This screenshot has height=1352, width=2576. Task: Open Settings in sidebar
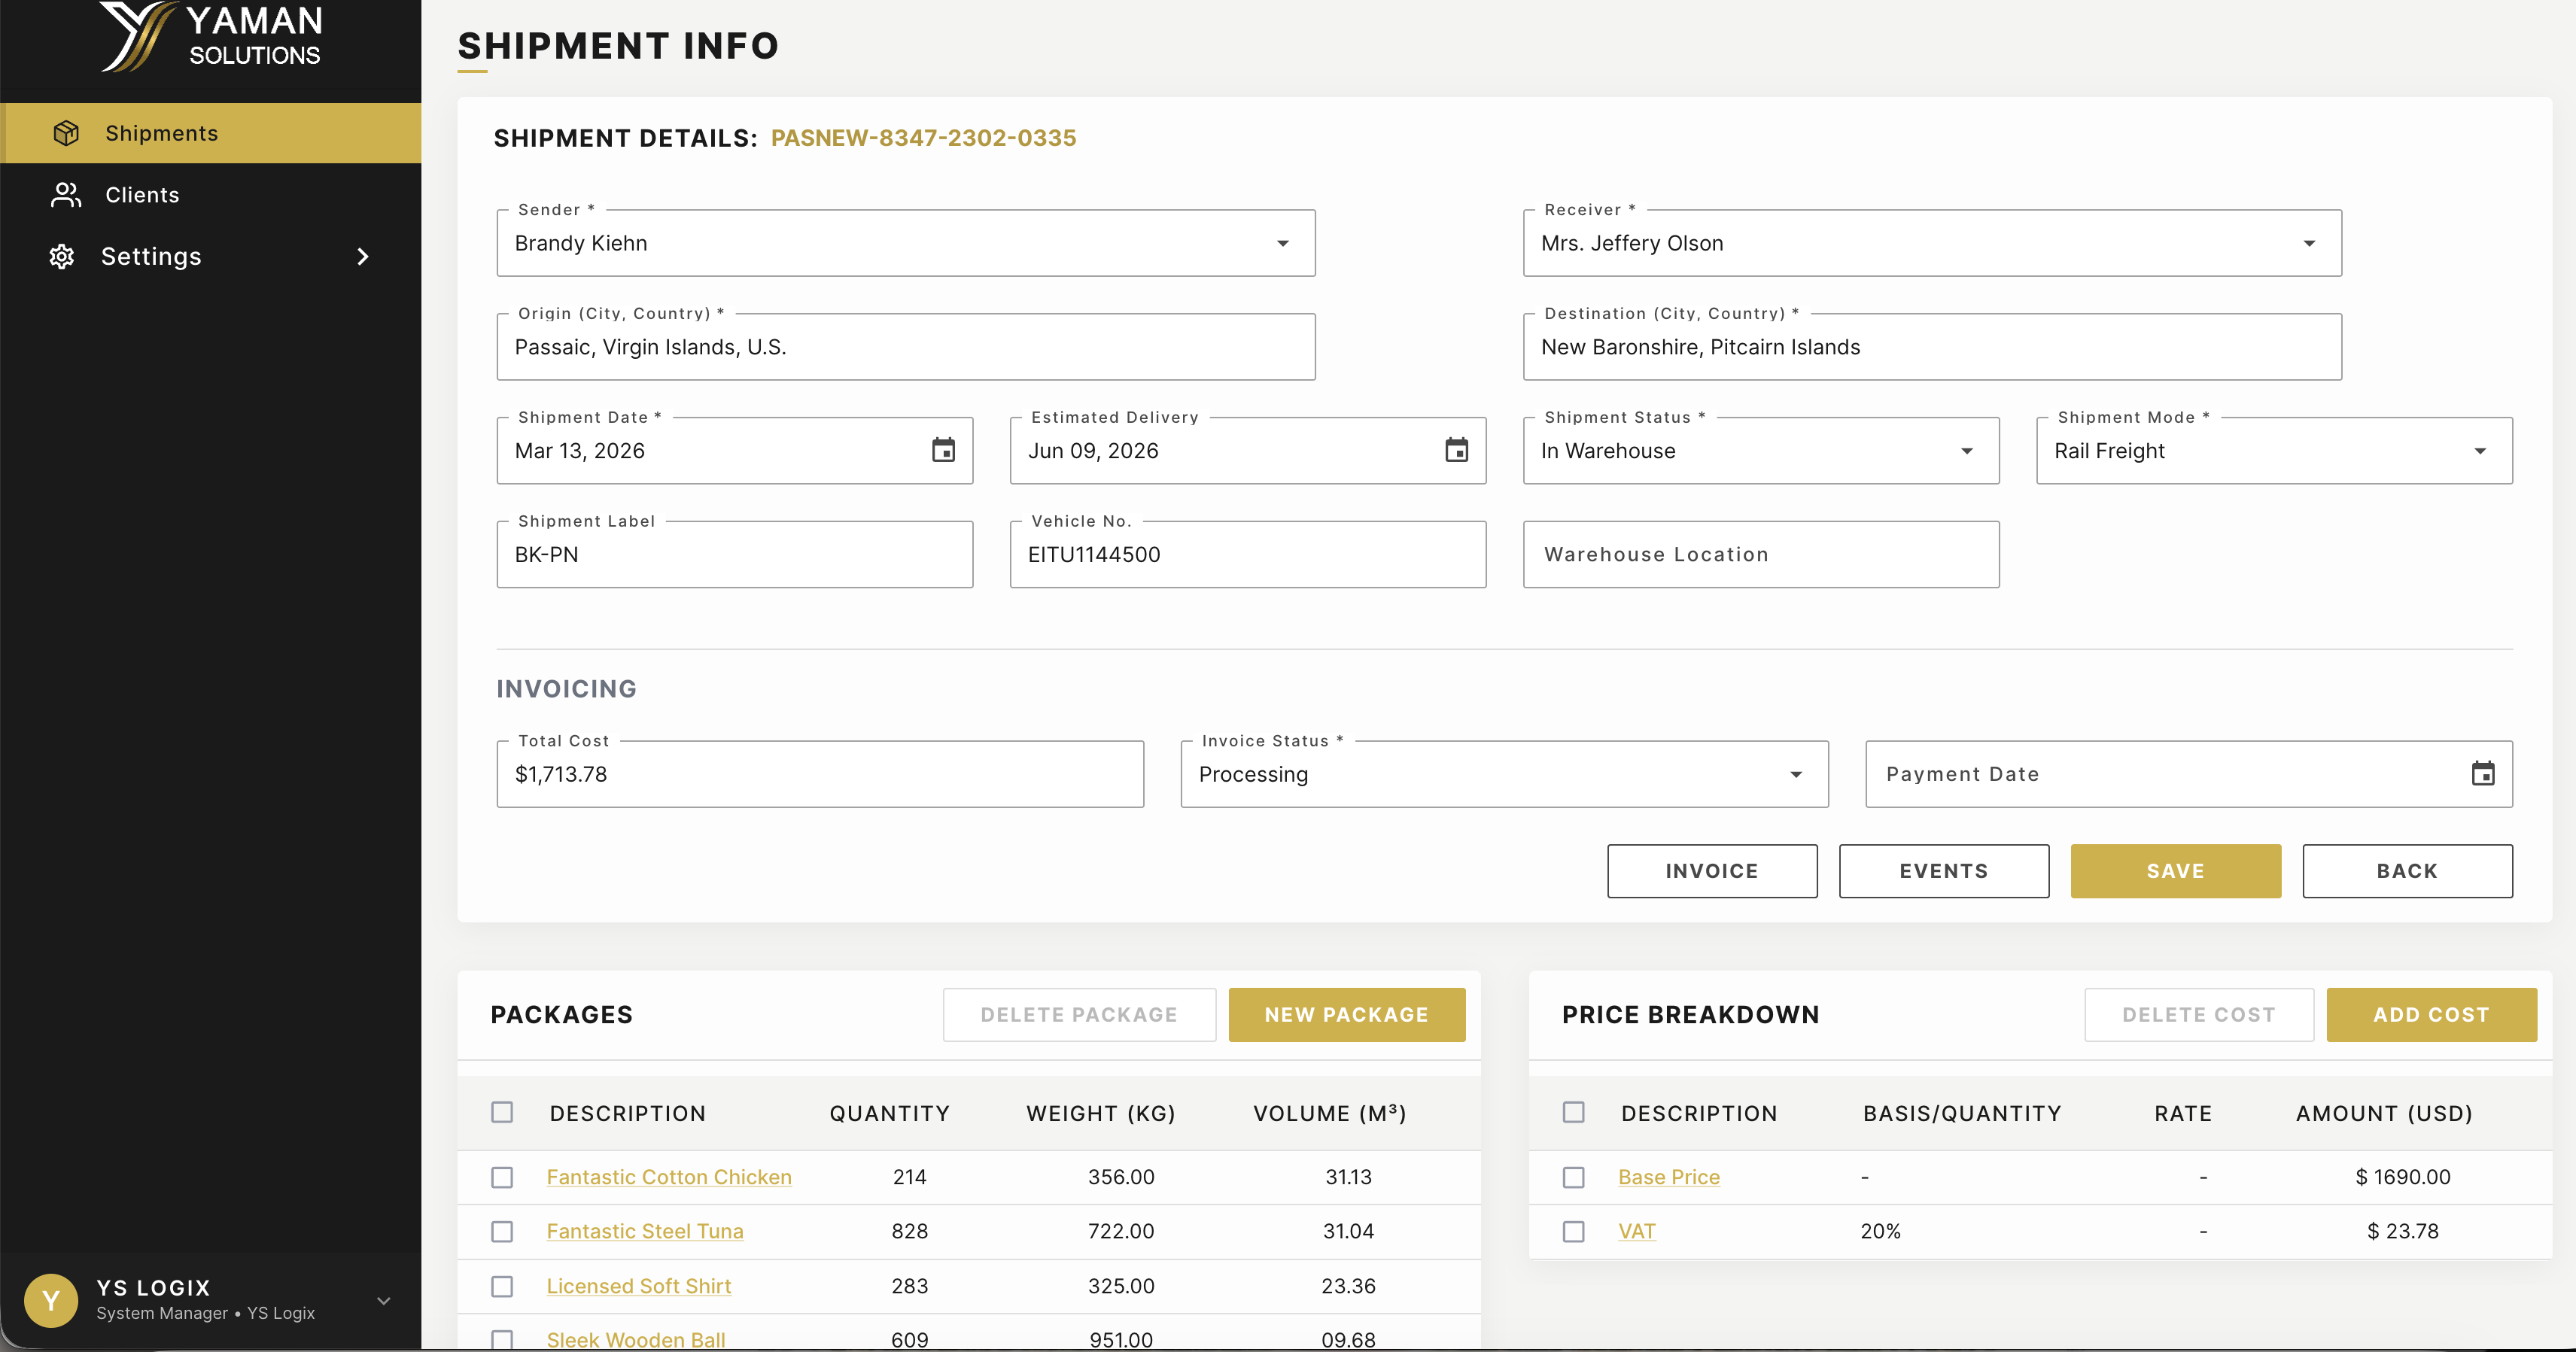(211, 257)
